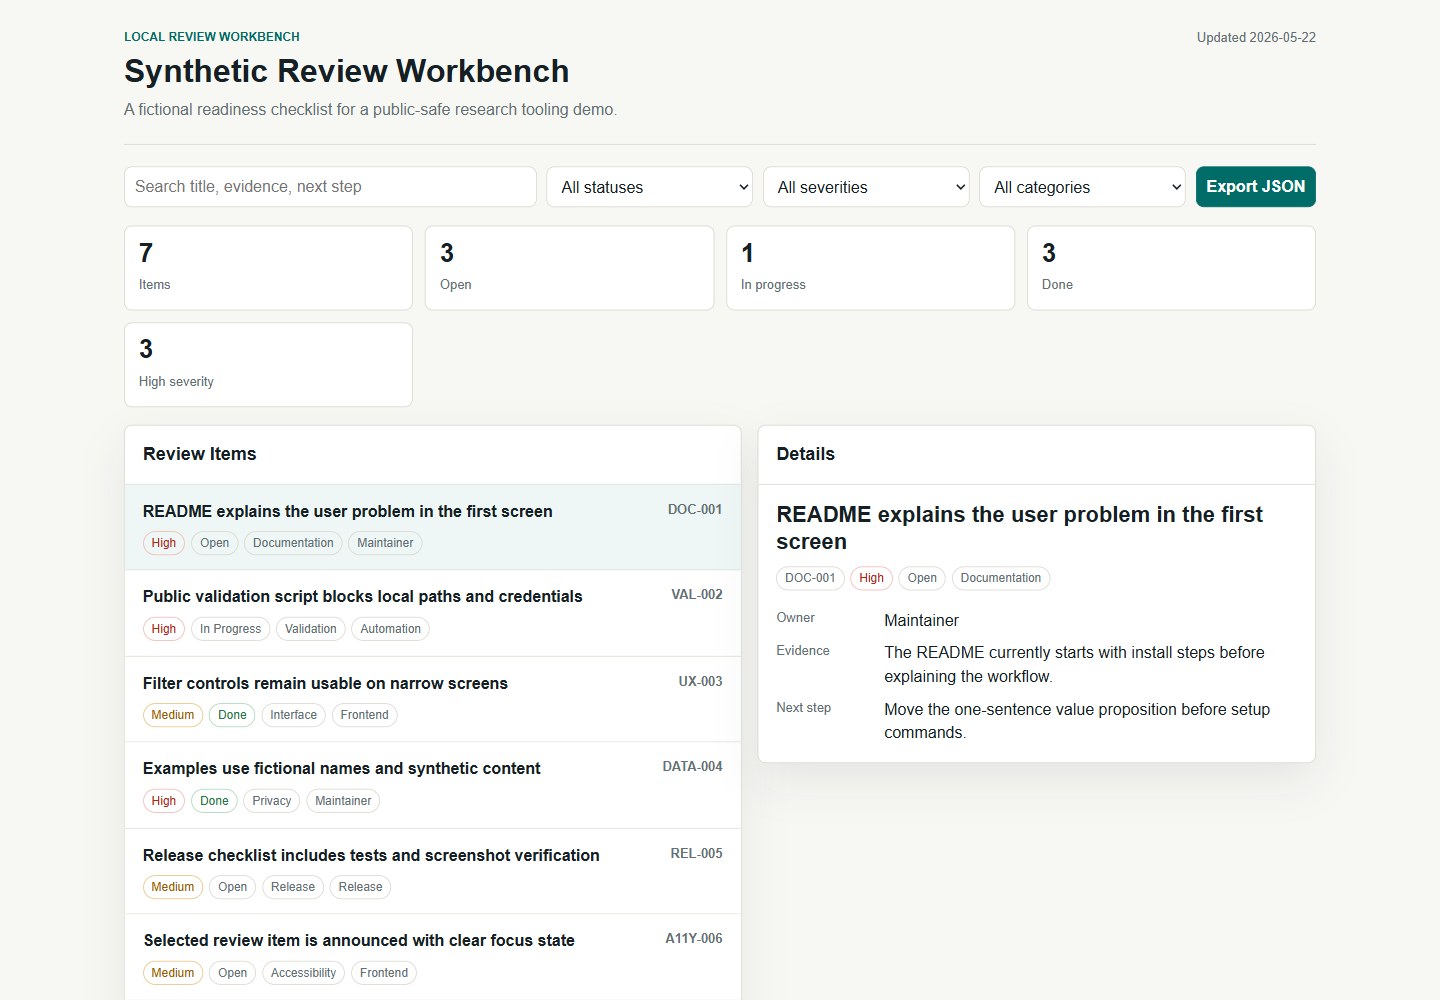Viewport: 1440px width, 1000px height.
Task: Click the Evidence text about README install steps
Action: pos(1074,664)
